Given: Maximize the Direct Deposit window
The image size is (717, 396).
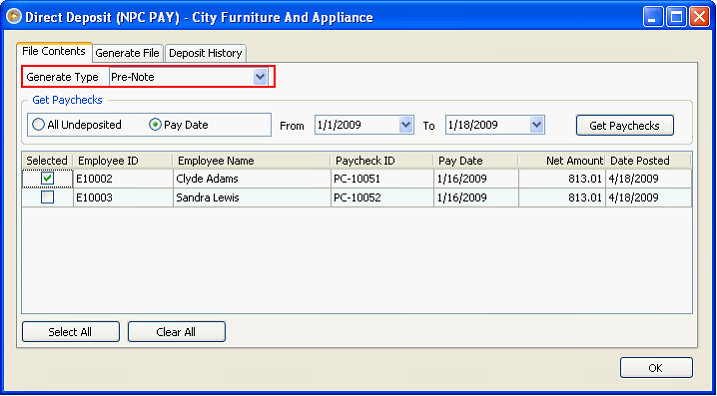Looking at the screenshot, I should tap(676, 17).
